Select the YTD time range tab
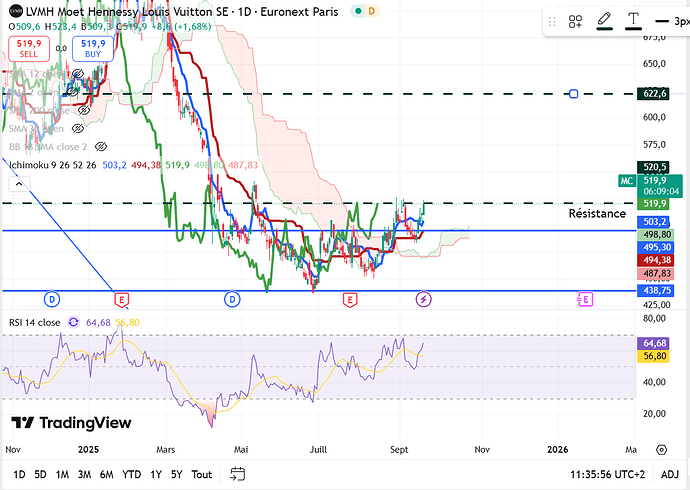Screen dimensions: 690x490 (131, 474)
